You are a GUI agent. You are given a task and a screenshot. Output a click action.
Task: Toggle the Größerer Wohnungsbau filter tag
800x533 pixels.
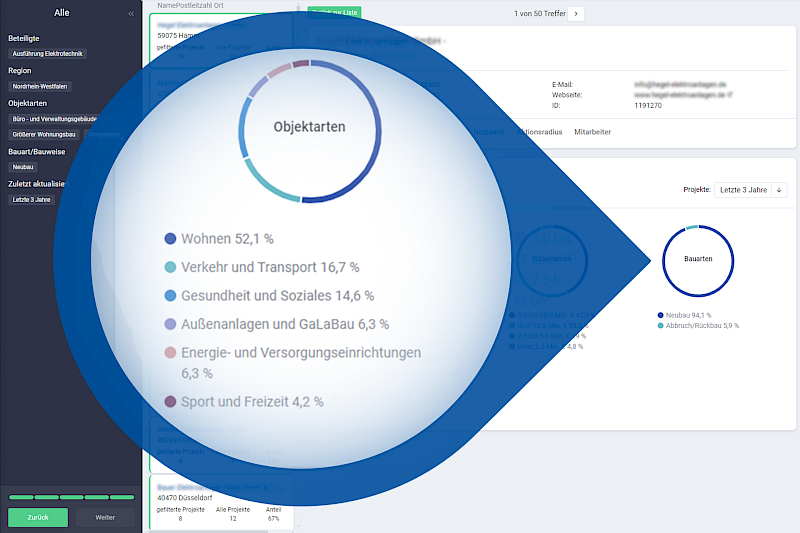pos(45,134)
